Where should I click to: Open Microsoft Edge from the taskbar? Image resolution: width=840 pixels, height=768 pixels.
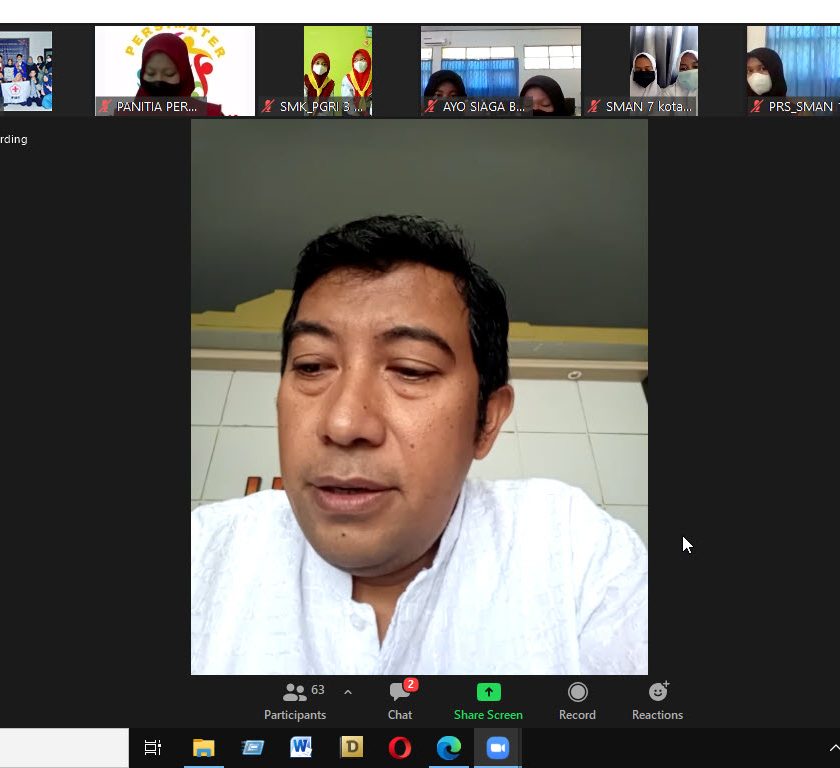pyautogui.click(x=448, y=747)
